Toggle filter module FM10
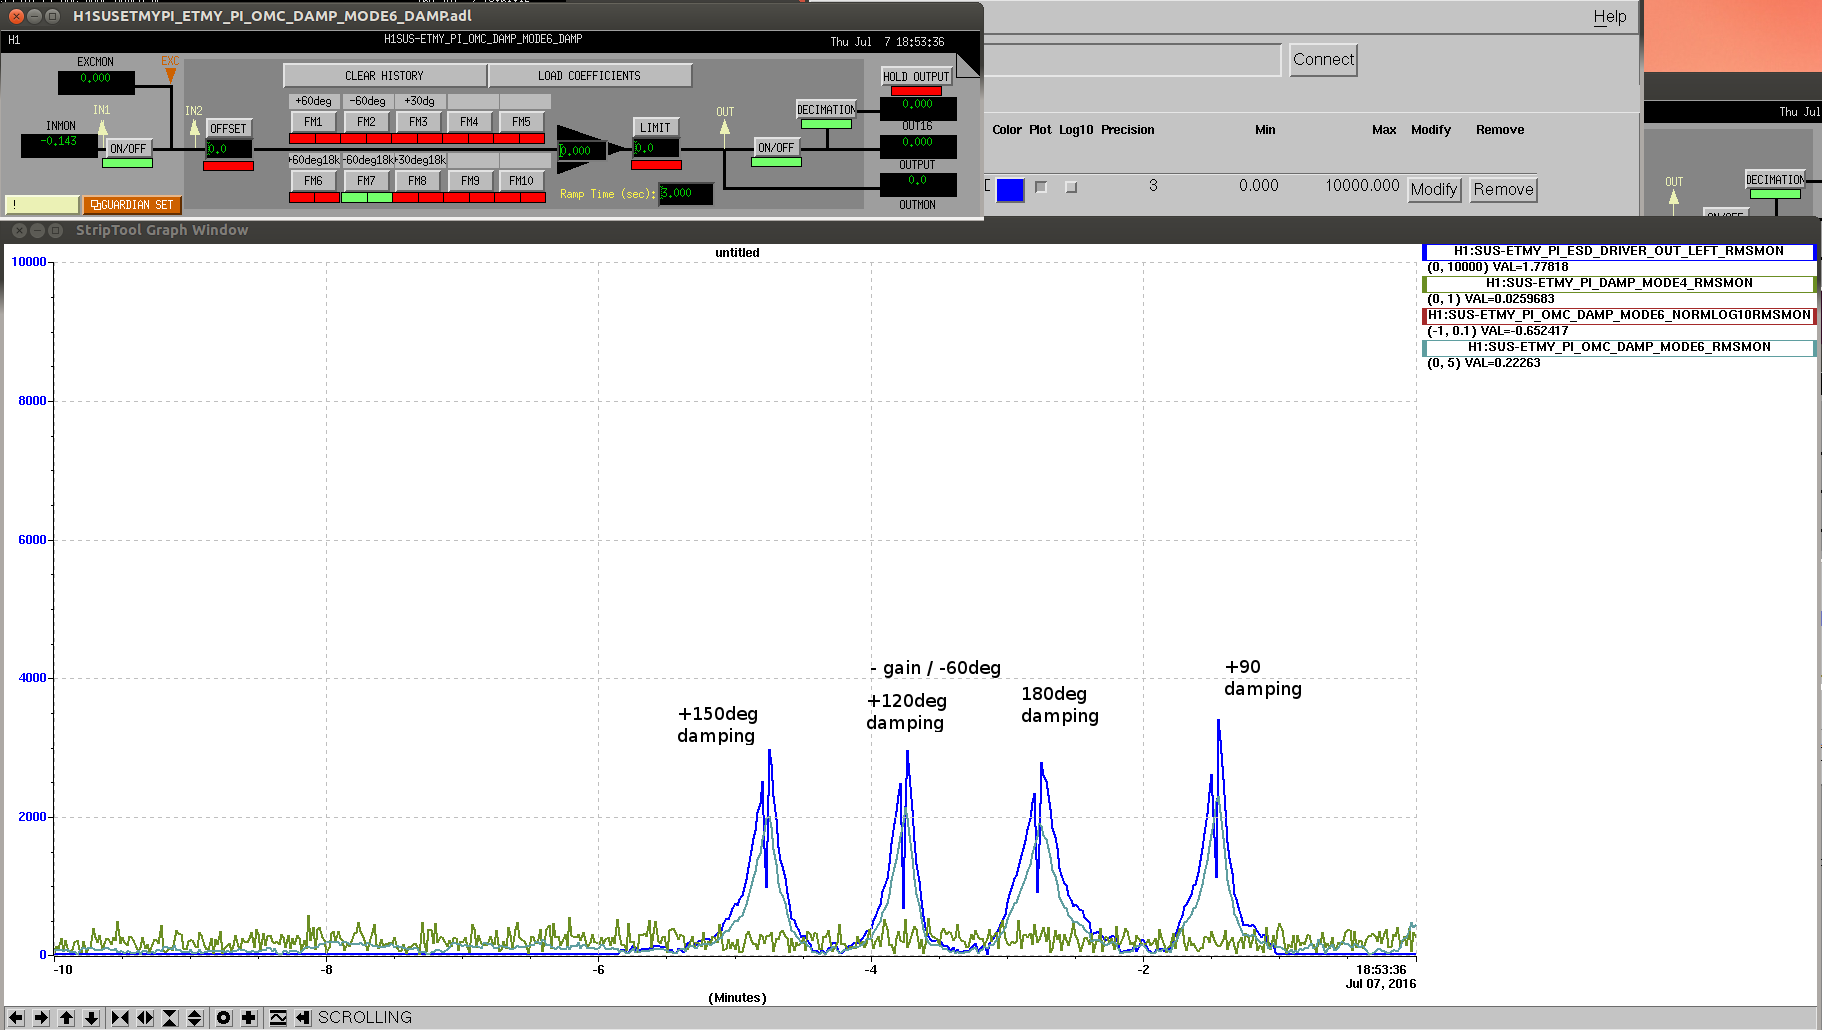The width and height of the screenshot is (1822, 1030). point(521,181)
